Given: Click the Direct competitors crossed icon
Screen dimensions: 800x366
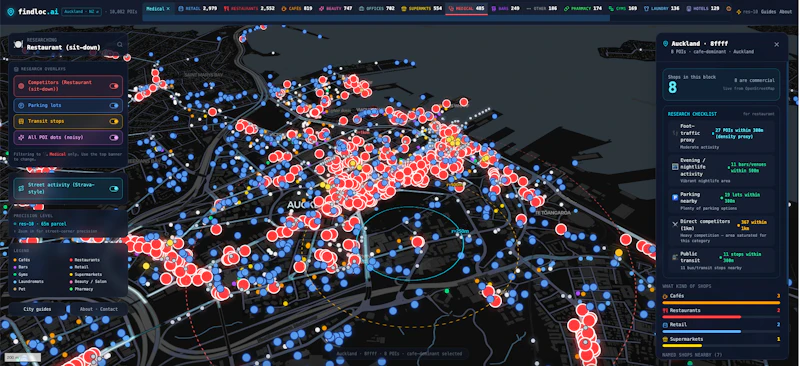Looking at the screenshot, I should 674,224.
